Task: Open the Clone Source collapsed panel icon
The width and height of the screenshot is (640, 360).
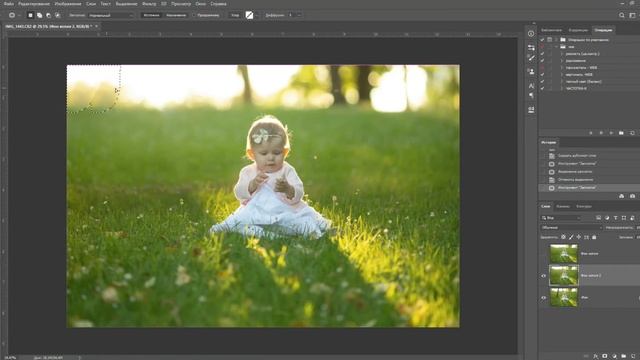Action: click(531, 71)
